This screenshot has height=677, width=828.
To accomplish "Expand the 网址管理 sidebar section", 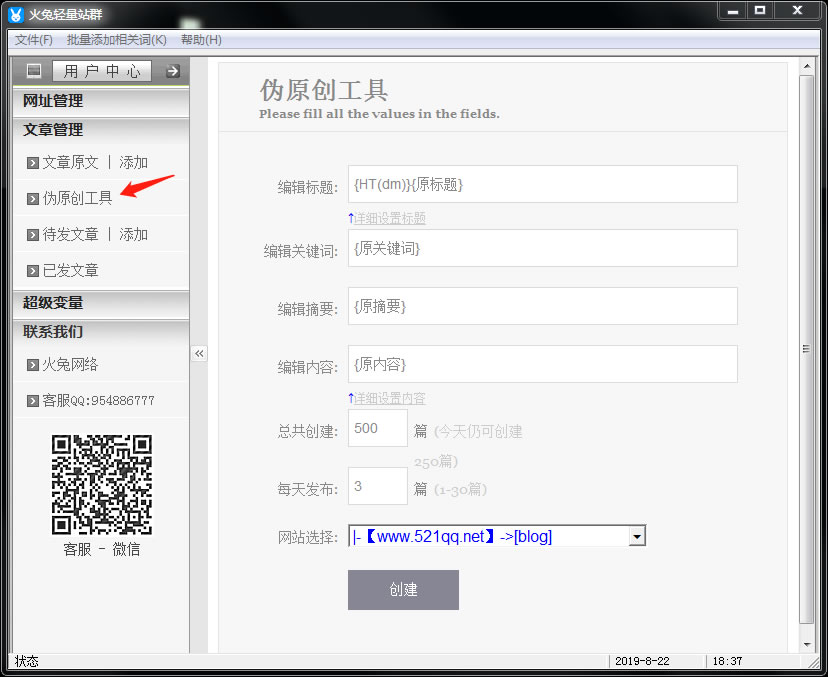I will tap(53, 101).
